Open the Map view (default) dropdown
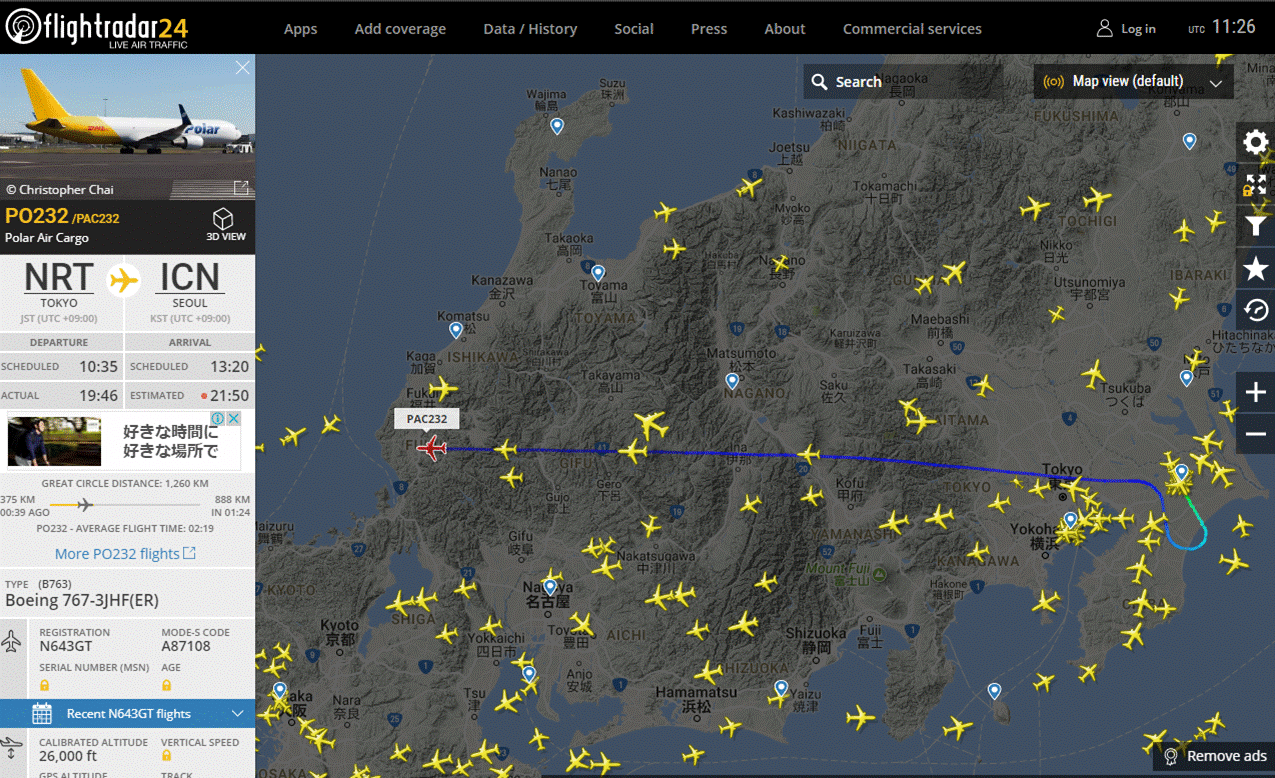The width and height of the screenshot is (1275, 778). pyautogui.click(x=1133, y=81)
